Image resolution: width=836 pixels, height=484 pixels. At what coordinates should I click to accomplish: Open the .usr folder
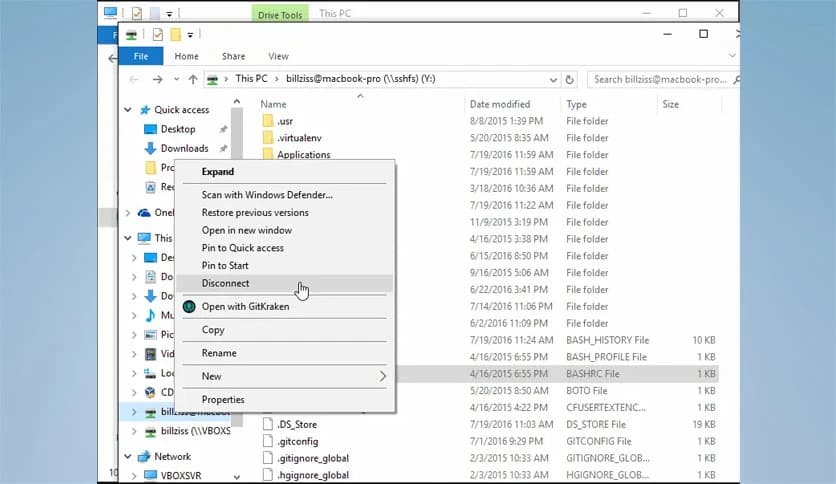tap(285, 121)
